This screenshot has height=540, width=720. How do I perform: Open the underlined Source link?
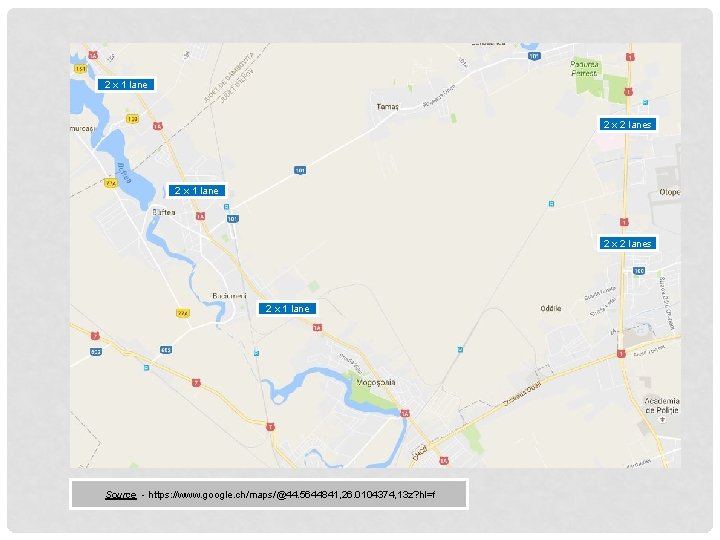pos(121,495)
